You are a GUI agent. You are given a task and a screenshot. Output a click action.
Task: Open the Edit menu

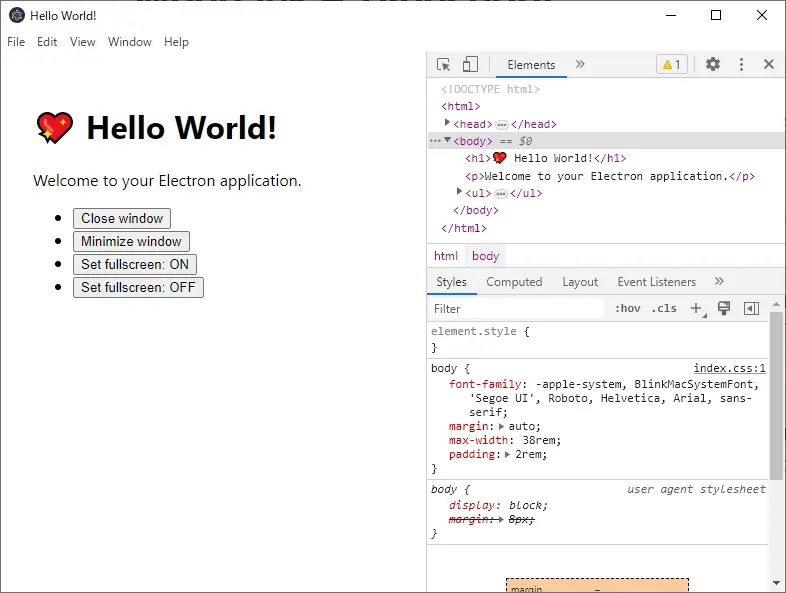click(x=47, y=42)
